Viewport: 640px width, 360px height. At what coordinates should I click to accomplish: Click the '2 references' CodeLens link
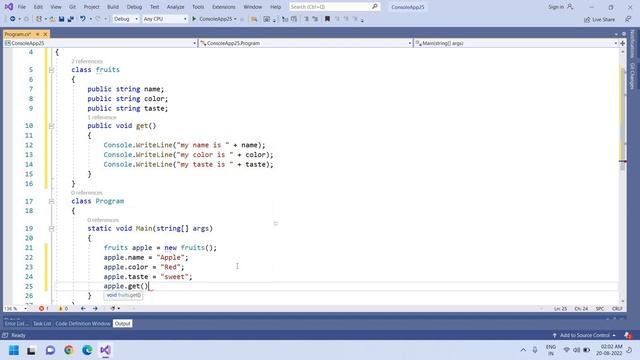coord(87,61)
